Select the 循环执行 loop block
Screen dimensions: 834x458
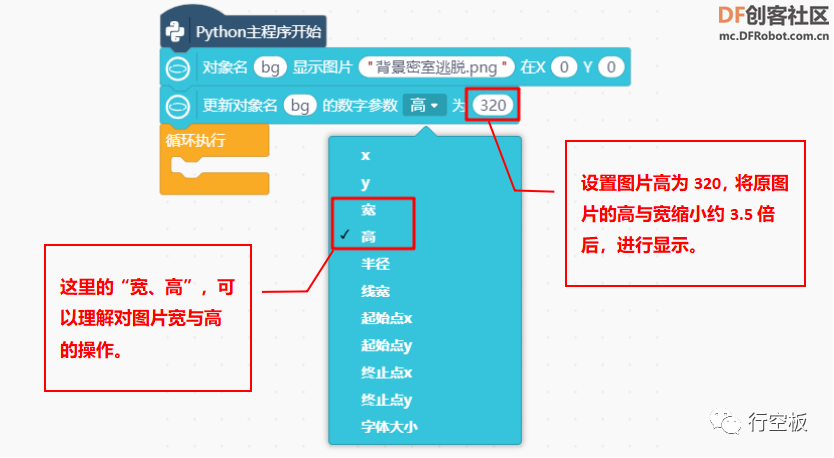[x=214, y=159]
